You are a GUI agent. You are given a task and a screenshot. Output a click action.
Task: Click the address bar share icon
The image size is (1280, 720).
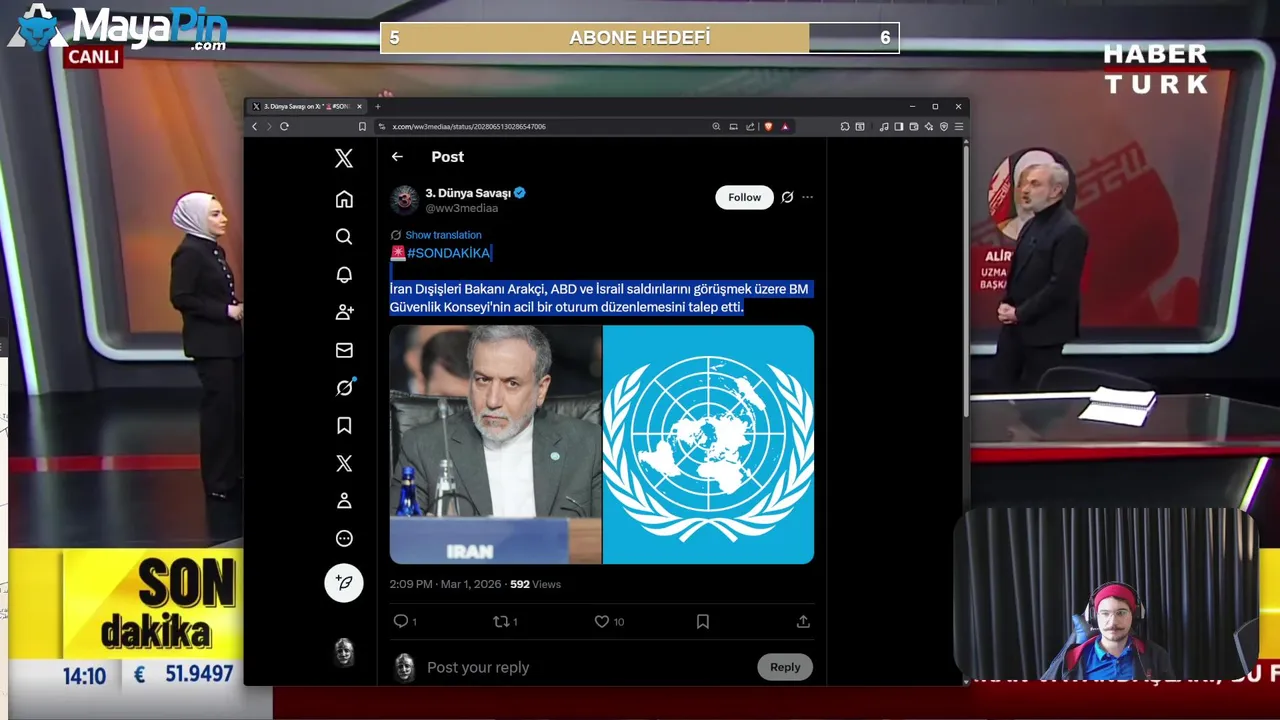point(750,126)
